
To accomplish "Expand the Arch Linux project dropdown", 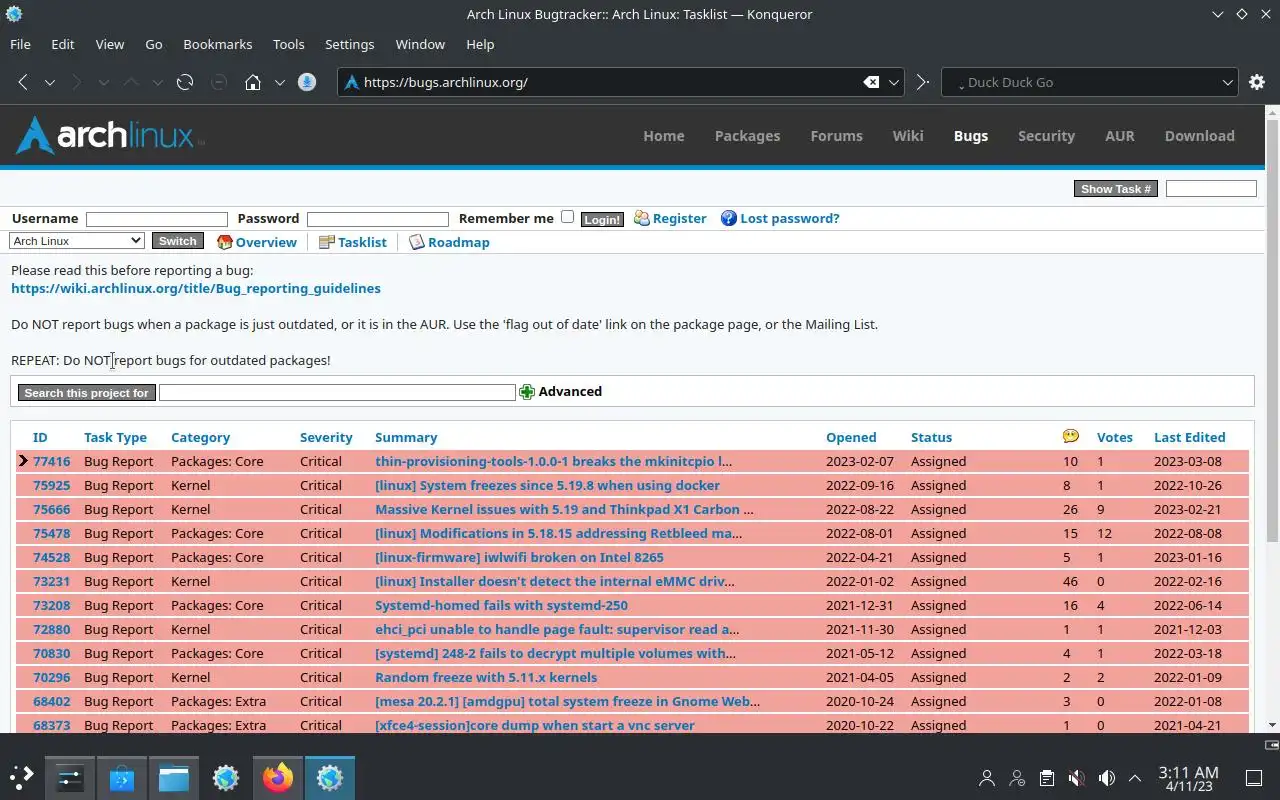I will (77, 241).
